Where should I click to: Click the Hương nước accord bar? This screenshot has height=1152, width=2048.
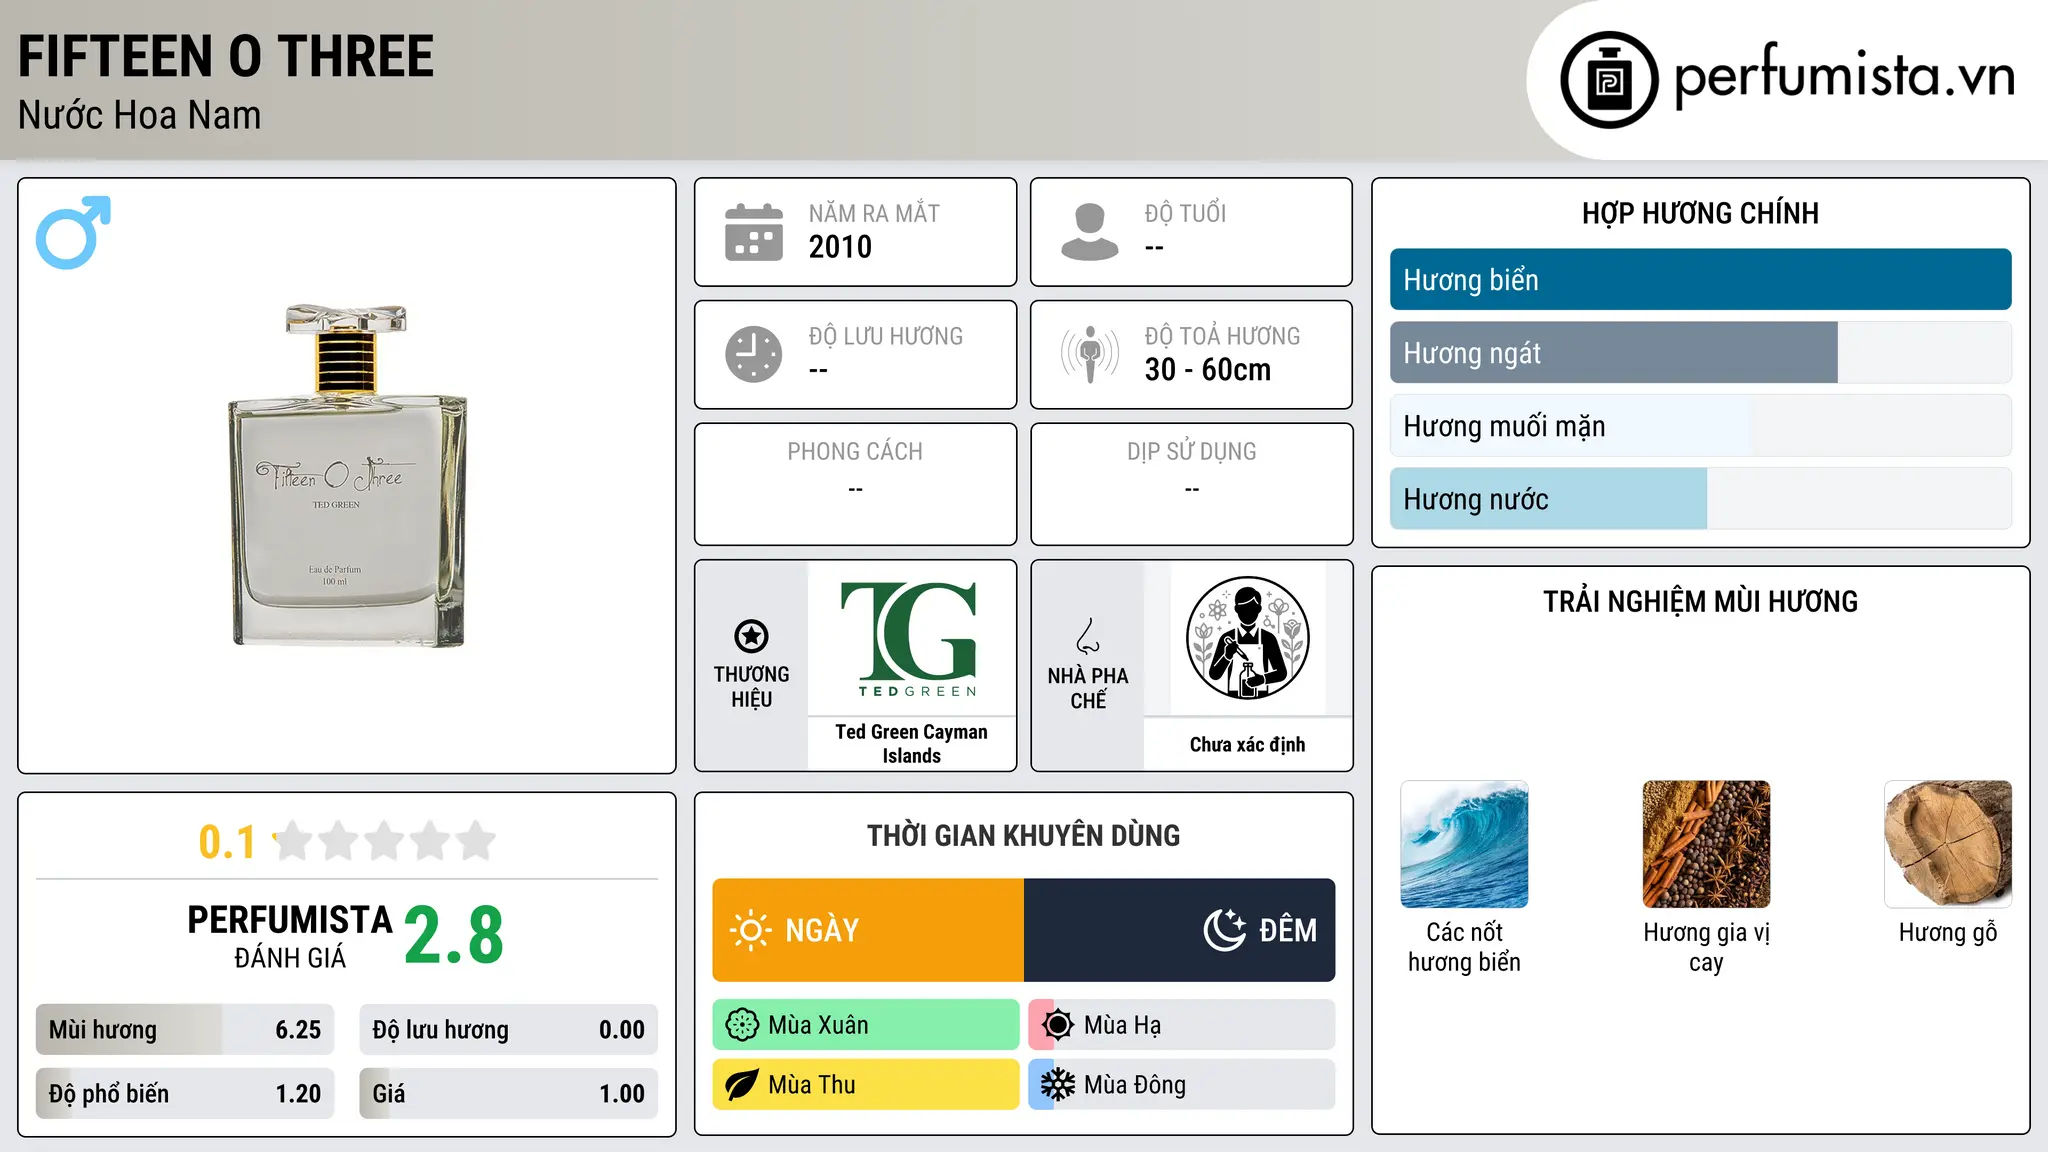coord(1701,499)
